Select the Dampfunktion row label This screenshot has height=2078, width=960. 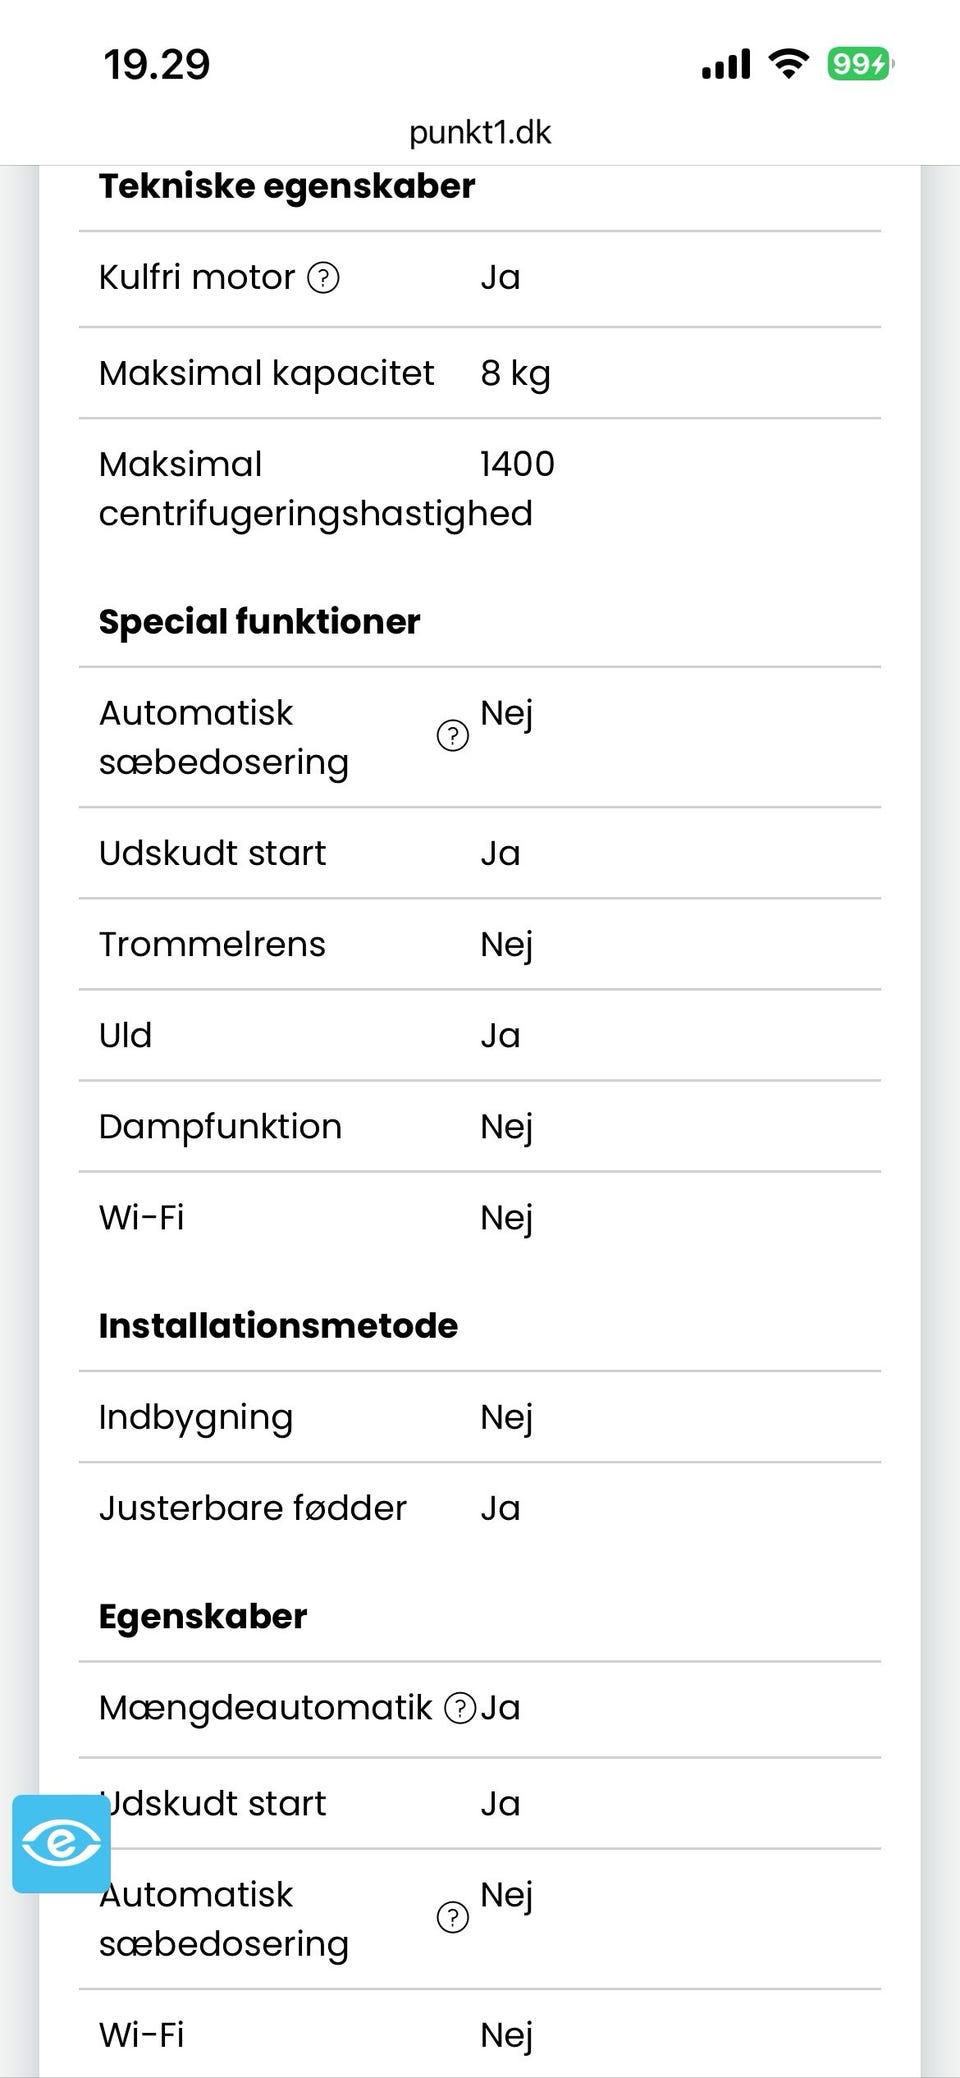coord(220,1127)
